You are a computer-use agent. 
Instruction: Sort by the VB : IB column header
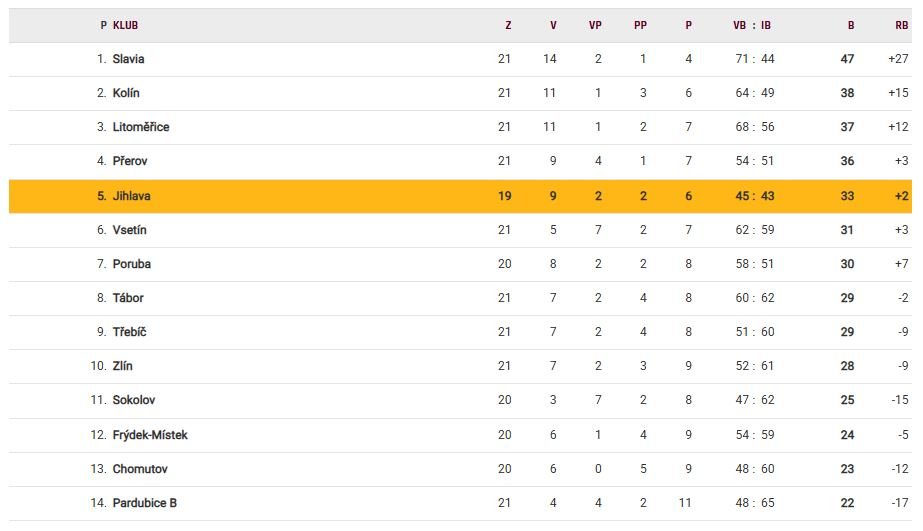click(x=752, y=26)
